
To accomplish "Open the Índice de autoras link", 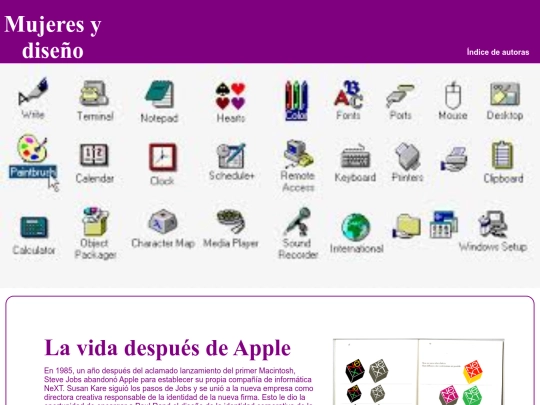I will click(498, 52).
